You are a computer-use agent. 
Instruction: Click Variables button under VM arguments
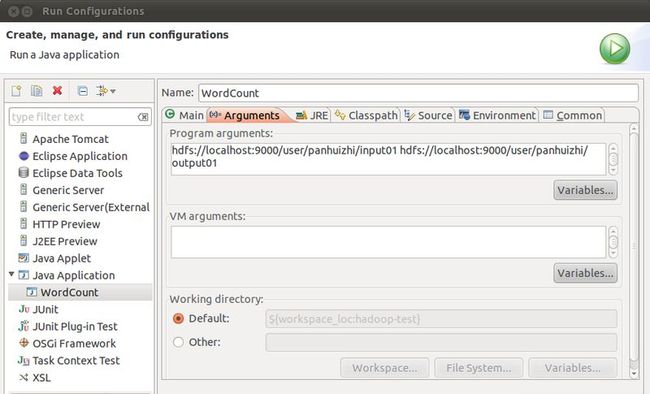[585, 273]
